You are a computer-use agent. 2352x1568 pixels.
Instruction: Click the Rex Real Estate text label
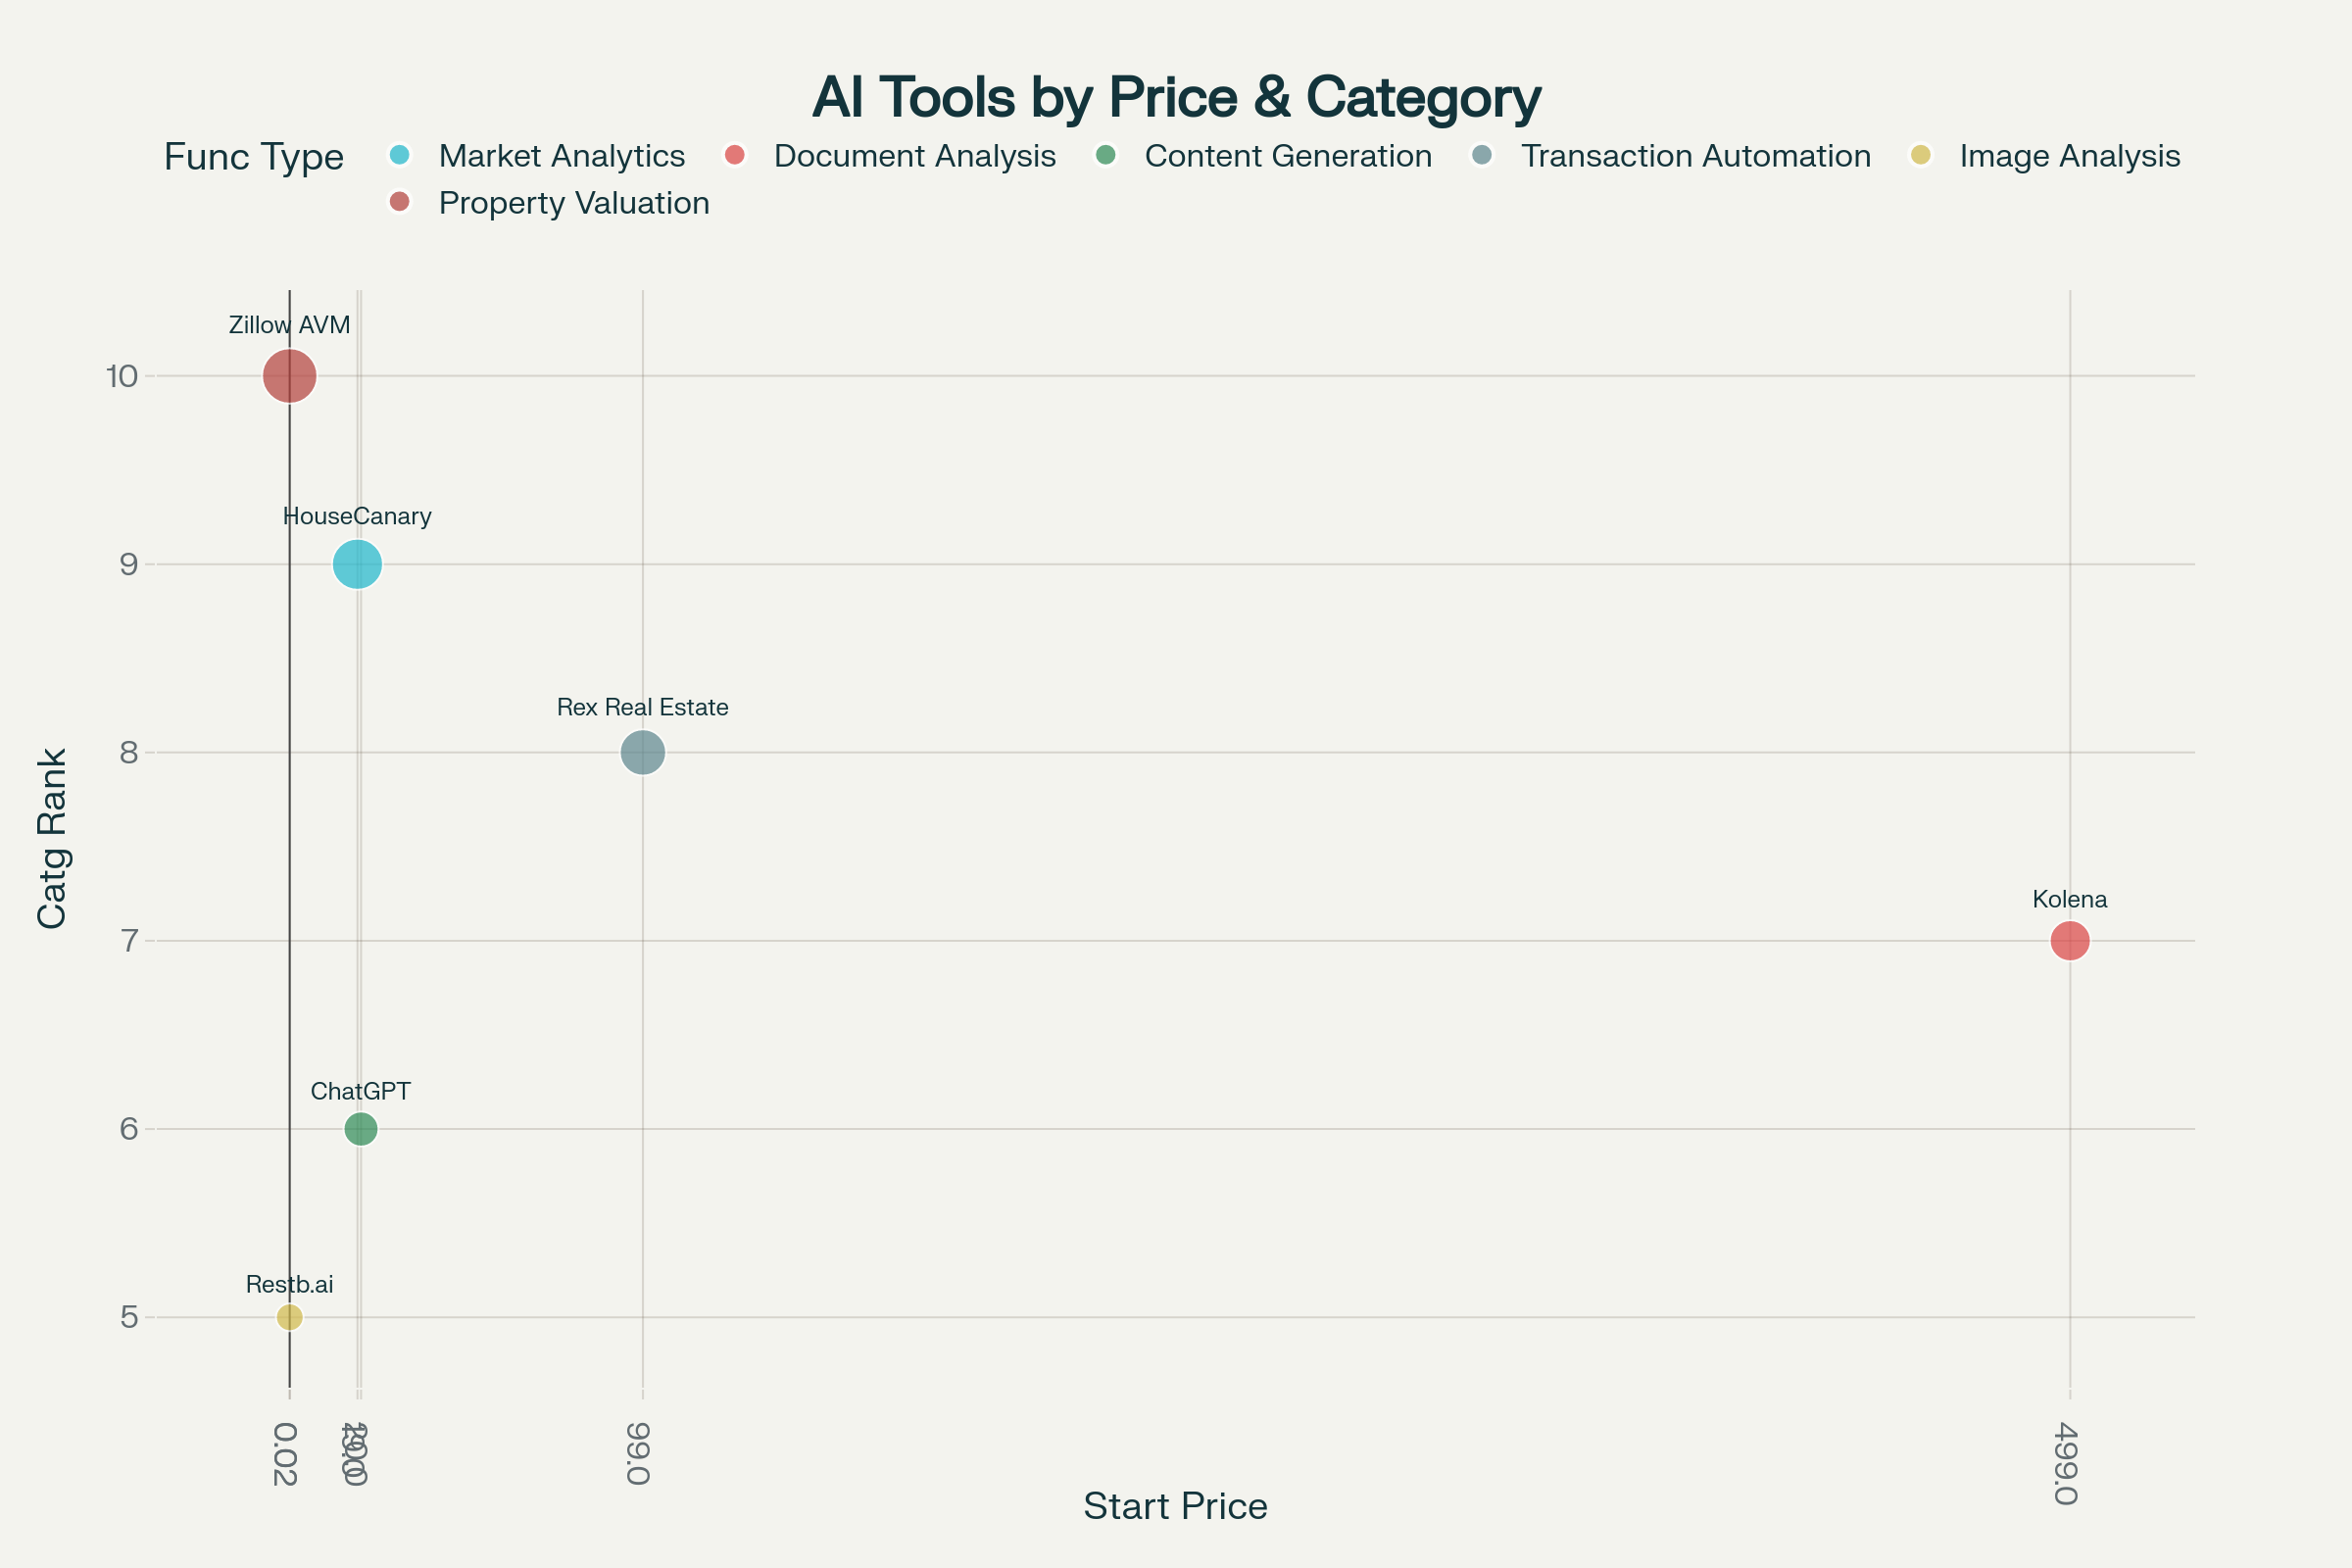click(x=643, y=707)
